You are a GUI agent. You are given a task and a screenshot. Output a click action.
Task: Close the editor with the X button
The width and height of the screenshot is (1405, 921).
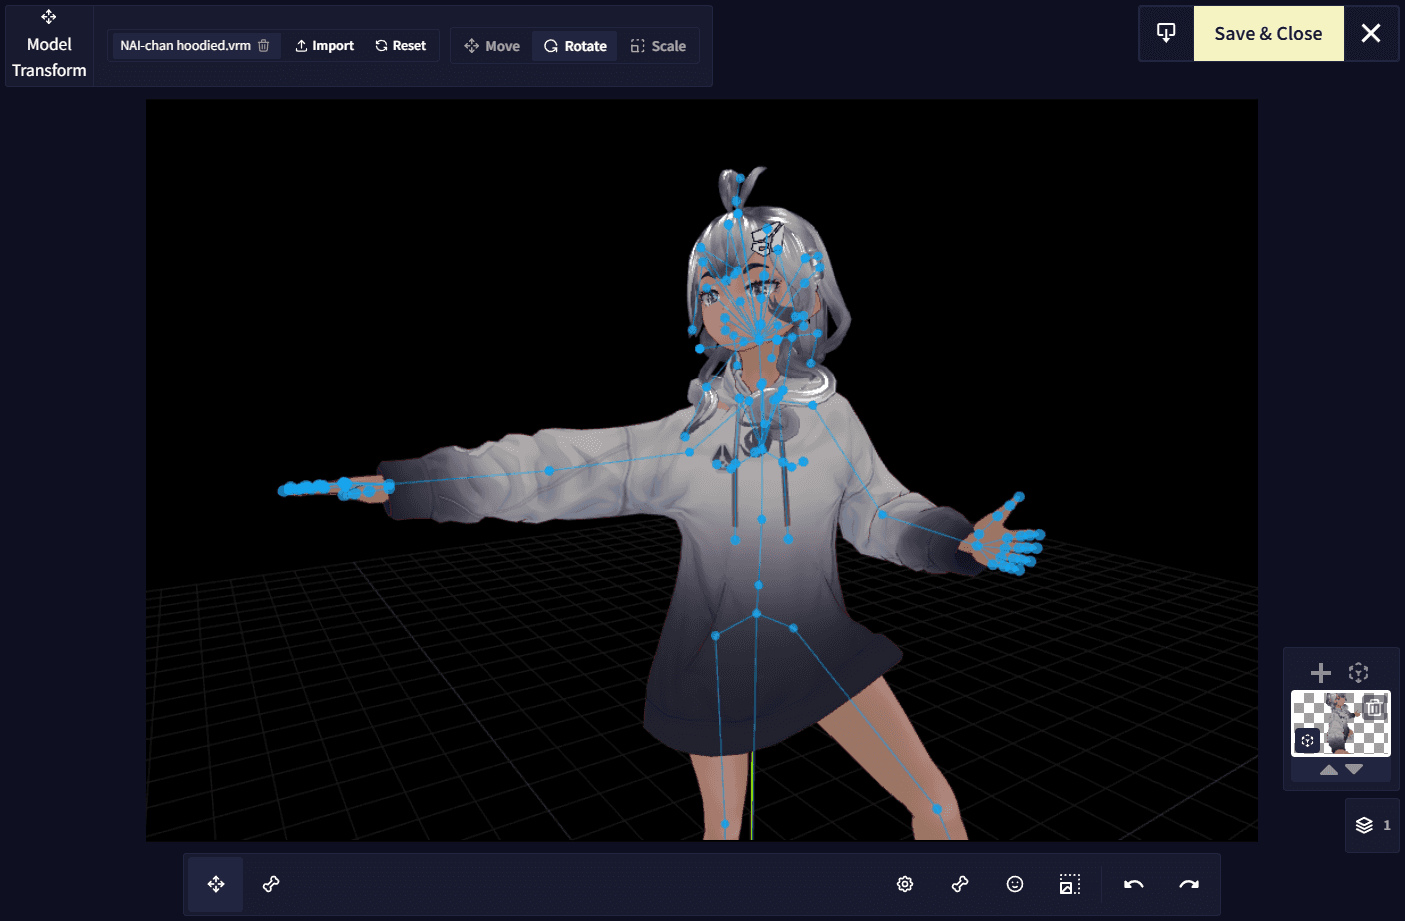point(1371,33)
